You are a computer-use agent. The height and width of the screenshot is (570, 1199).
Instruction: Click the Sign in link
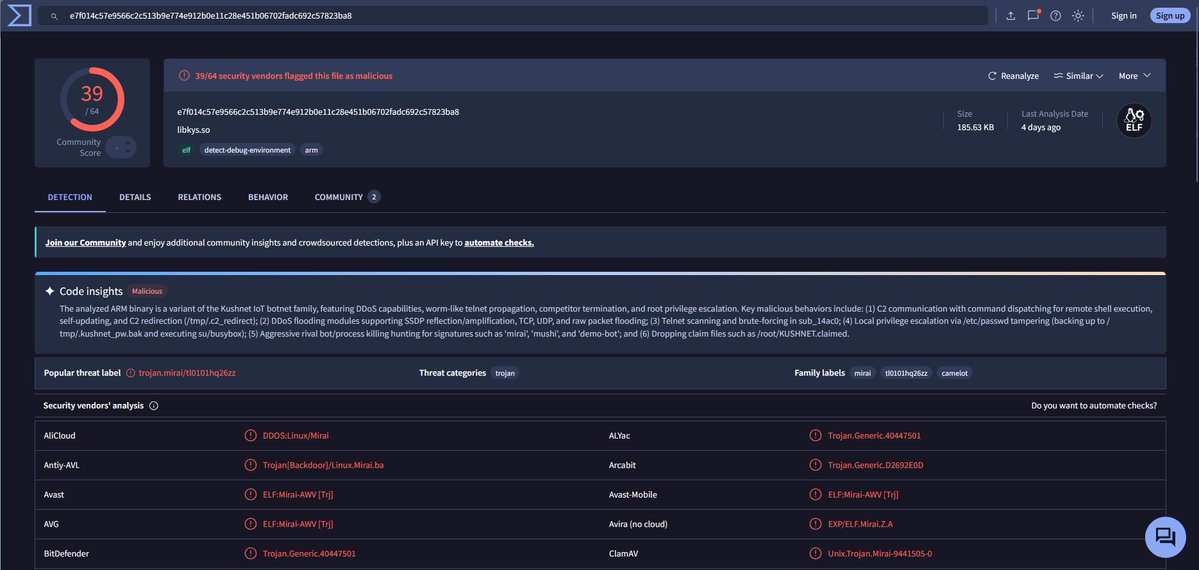tap(1123, 15)
